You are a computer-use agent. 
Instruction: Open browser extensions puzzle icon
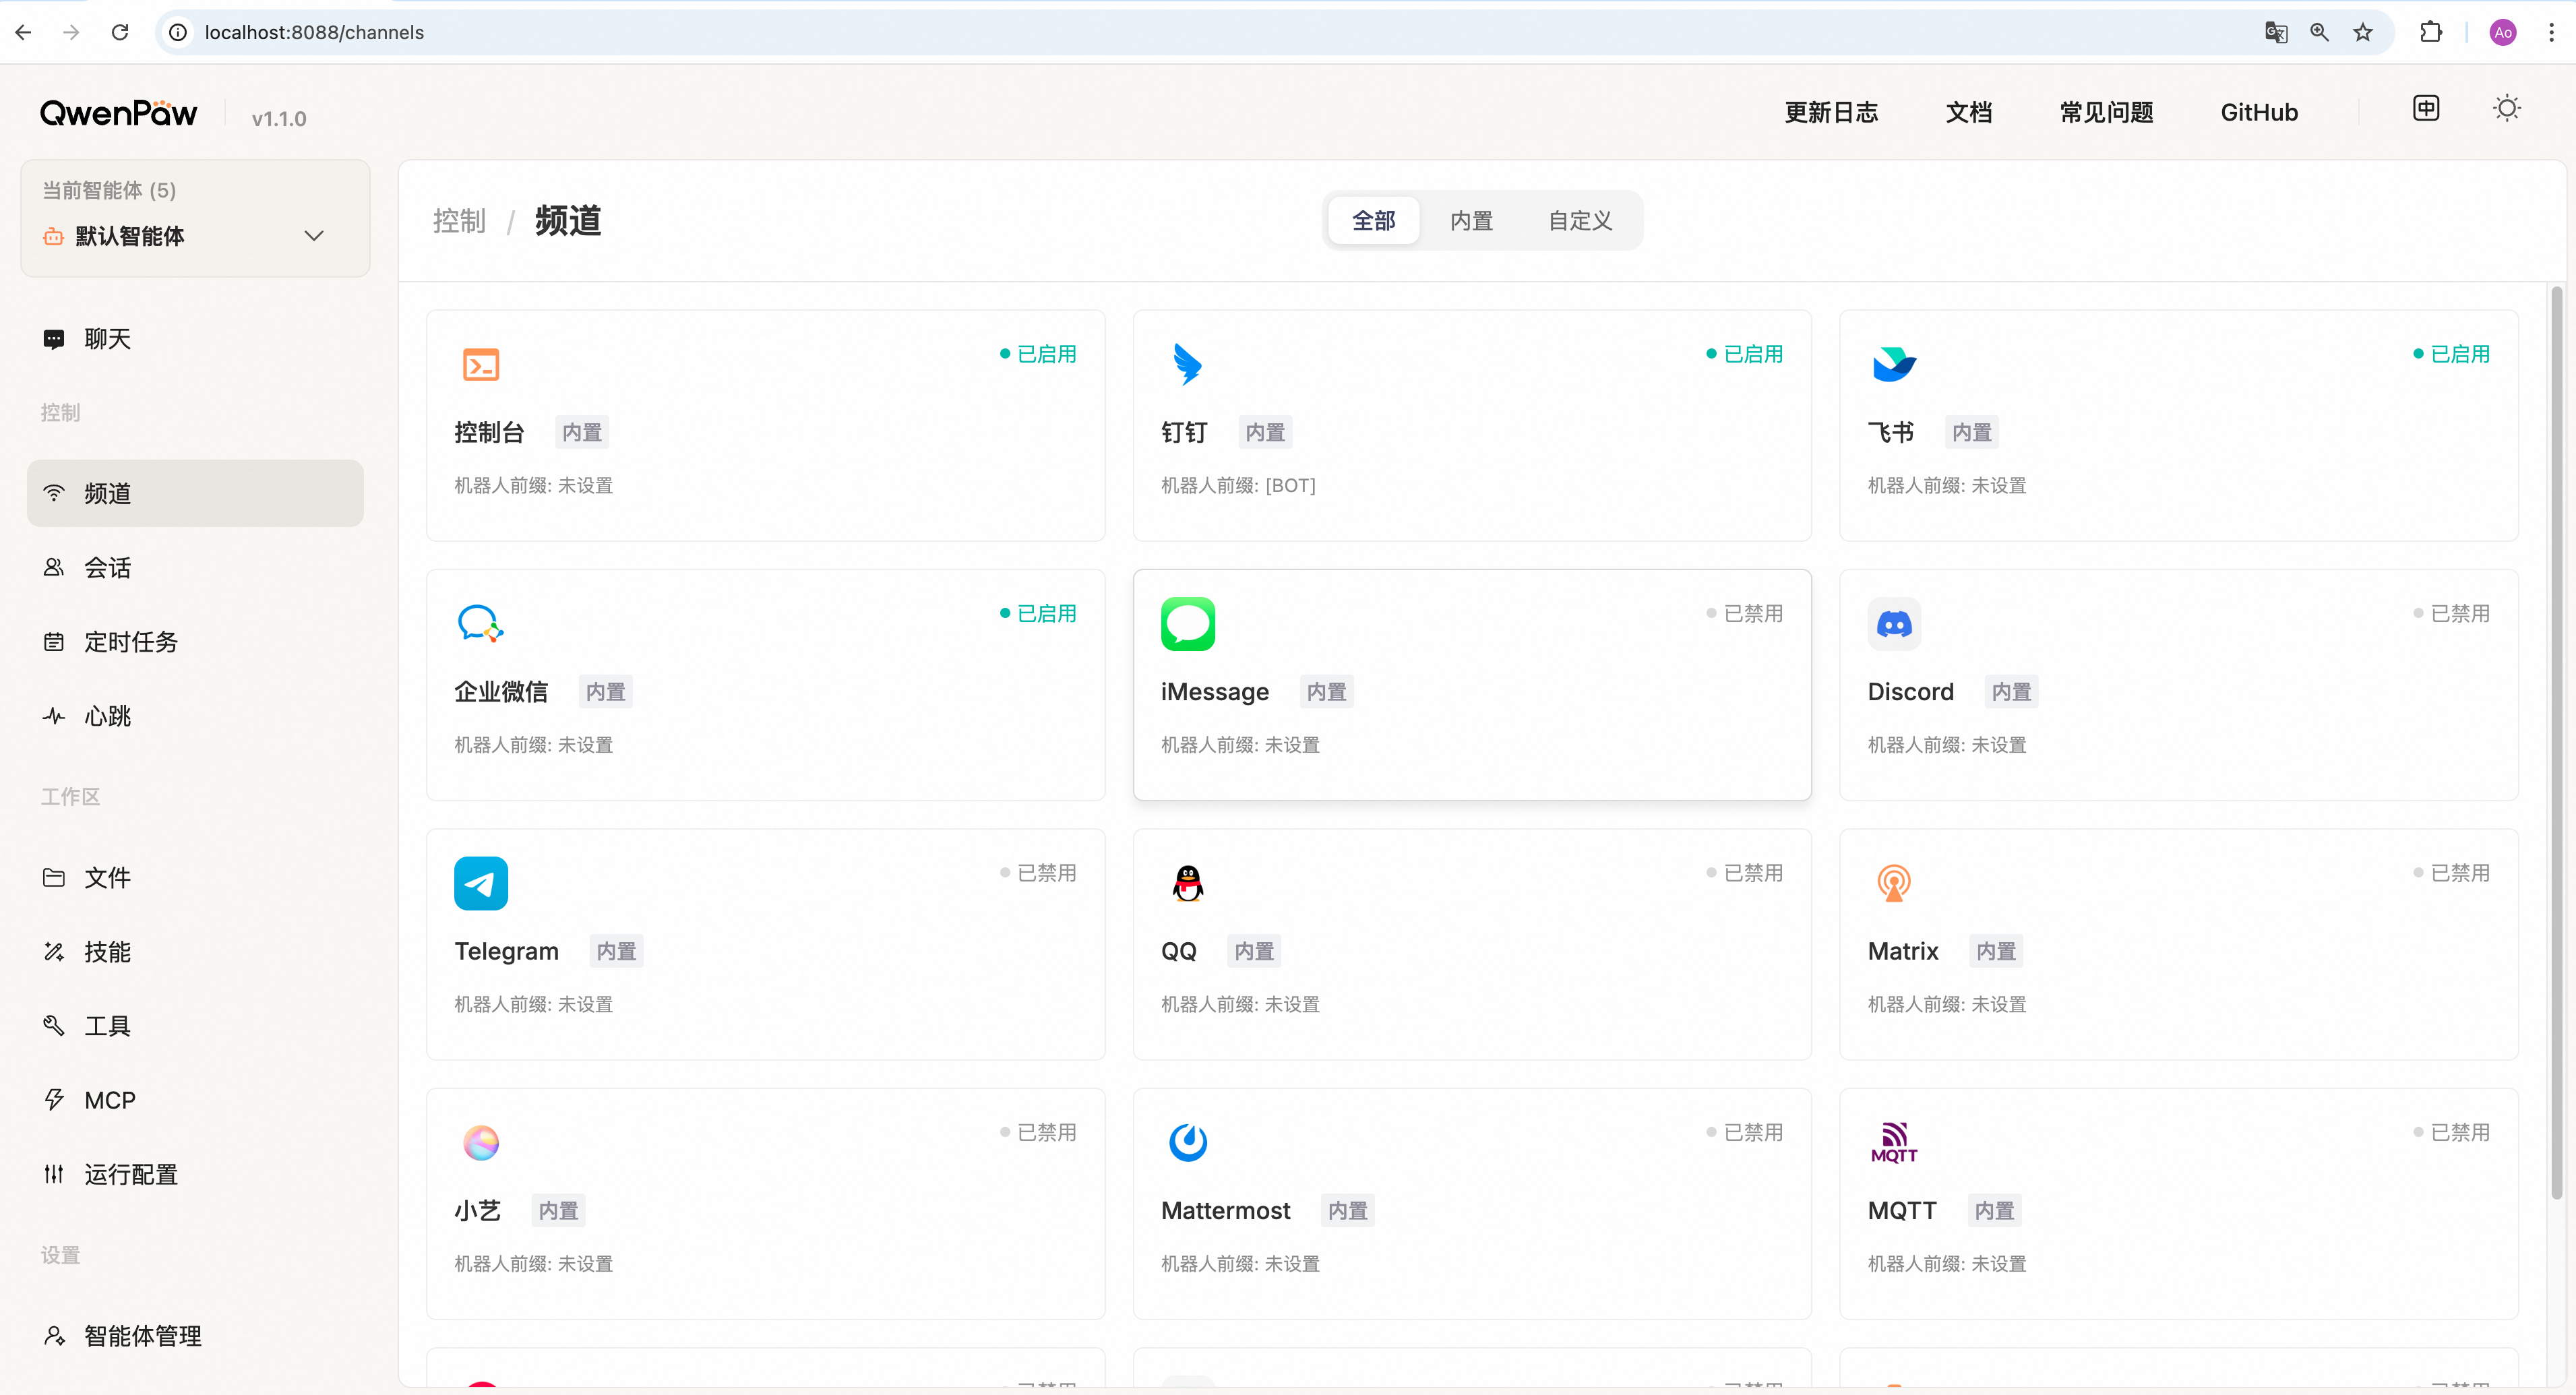point(2431,32)
